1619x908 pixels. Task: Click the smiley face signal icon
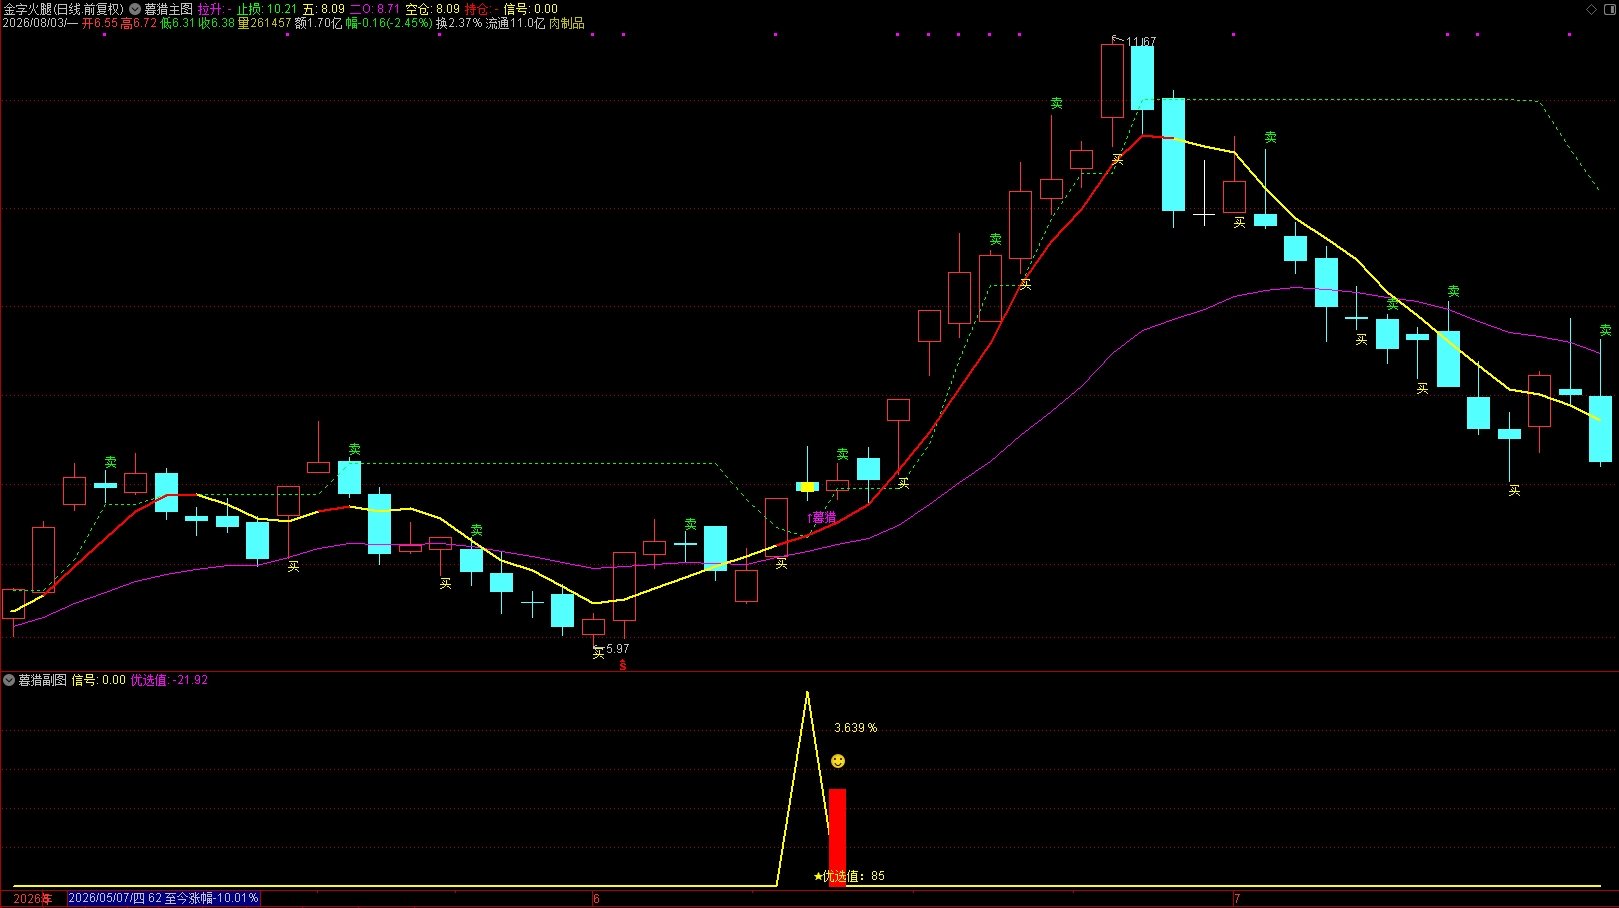838,761
